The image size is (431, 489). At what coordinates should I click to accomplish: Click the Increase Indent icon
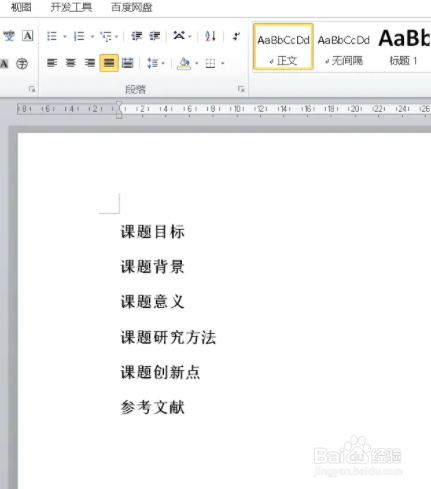coord(154,36)
